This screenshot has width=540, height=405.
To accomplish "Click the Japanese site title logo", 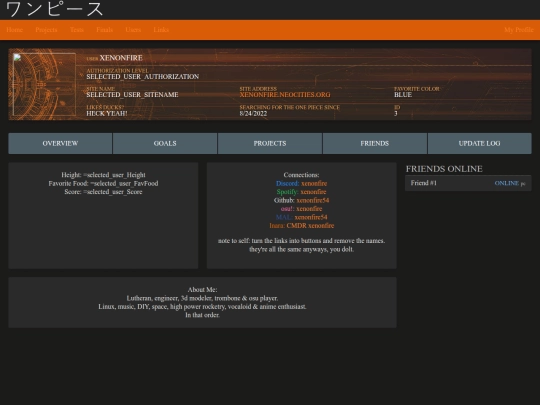I will pos(54,9).
